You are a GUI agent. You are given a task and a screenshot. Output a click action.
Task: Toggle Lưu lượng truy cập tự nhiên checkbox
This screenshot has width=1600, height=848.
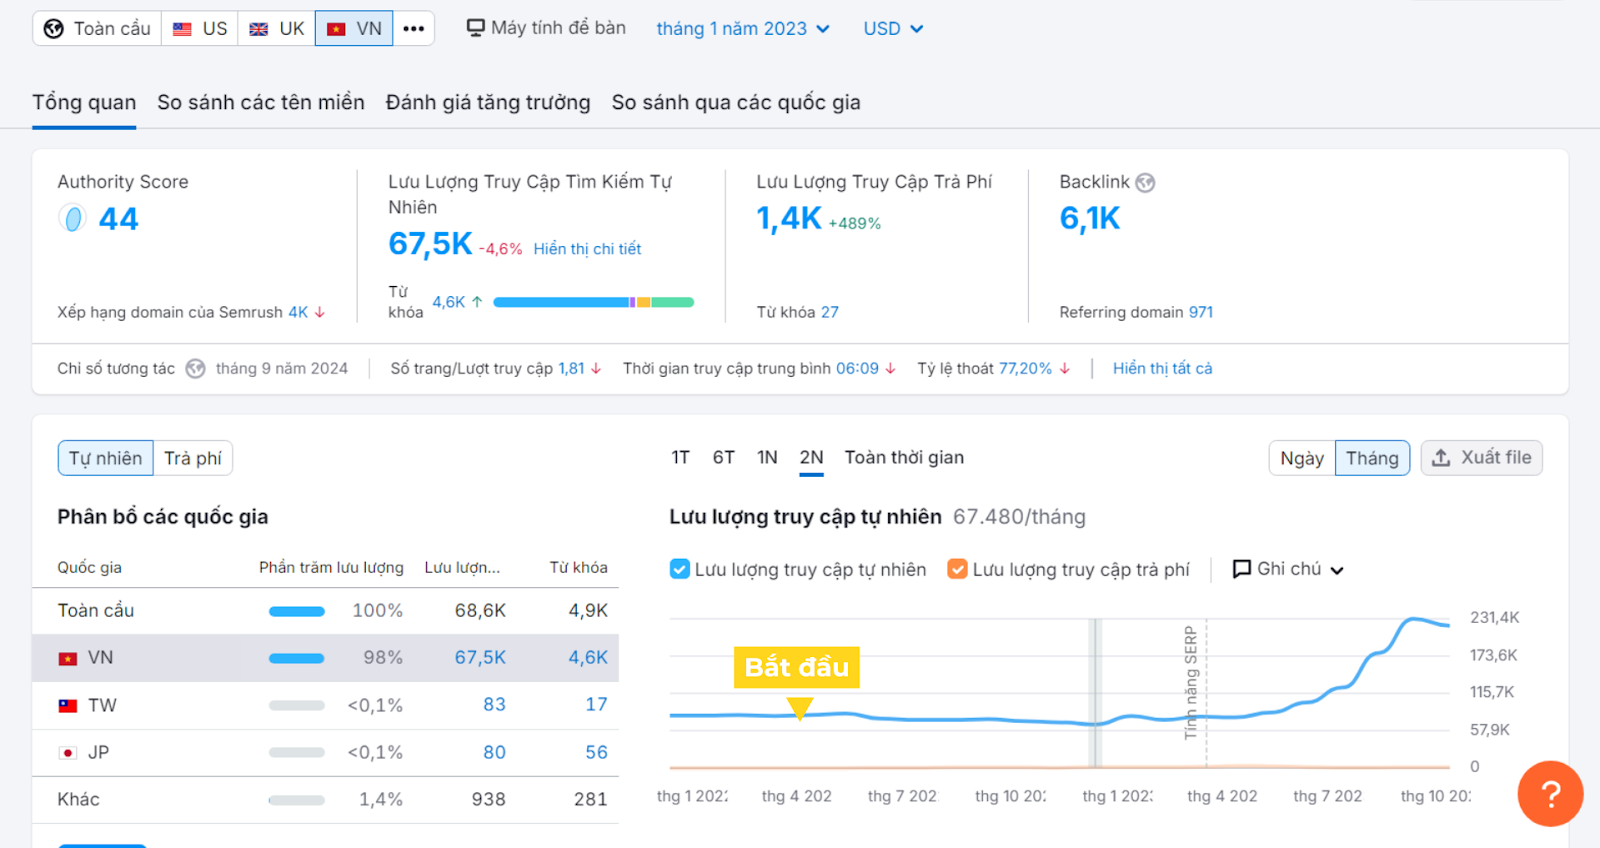click(680, 569)
